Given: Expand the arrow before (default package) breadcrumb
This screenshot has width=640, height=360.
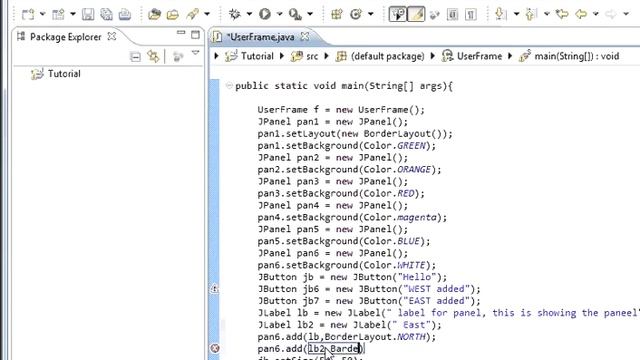Looking at the screenshot, I should click(x=326, y=56).
